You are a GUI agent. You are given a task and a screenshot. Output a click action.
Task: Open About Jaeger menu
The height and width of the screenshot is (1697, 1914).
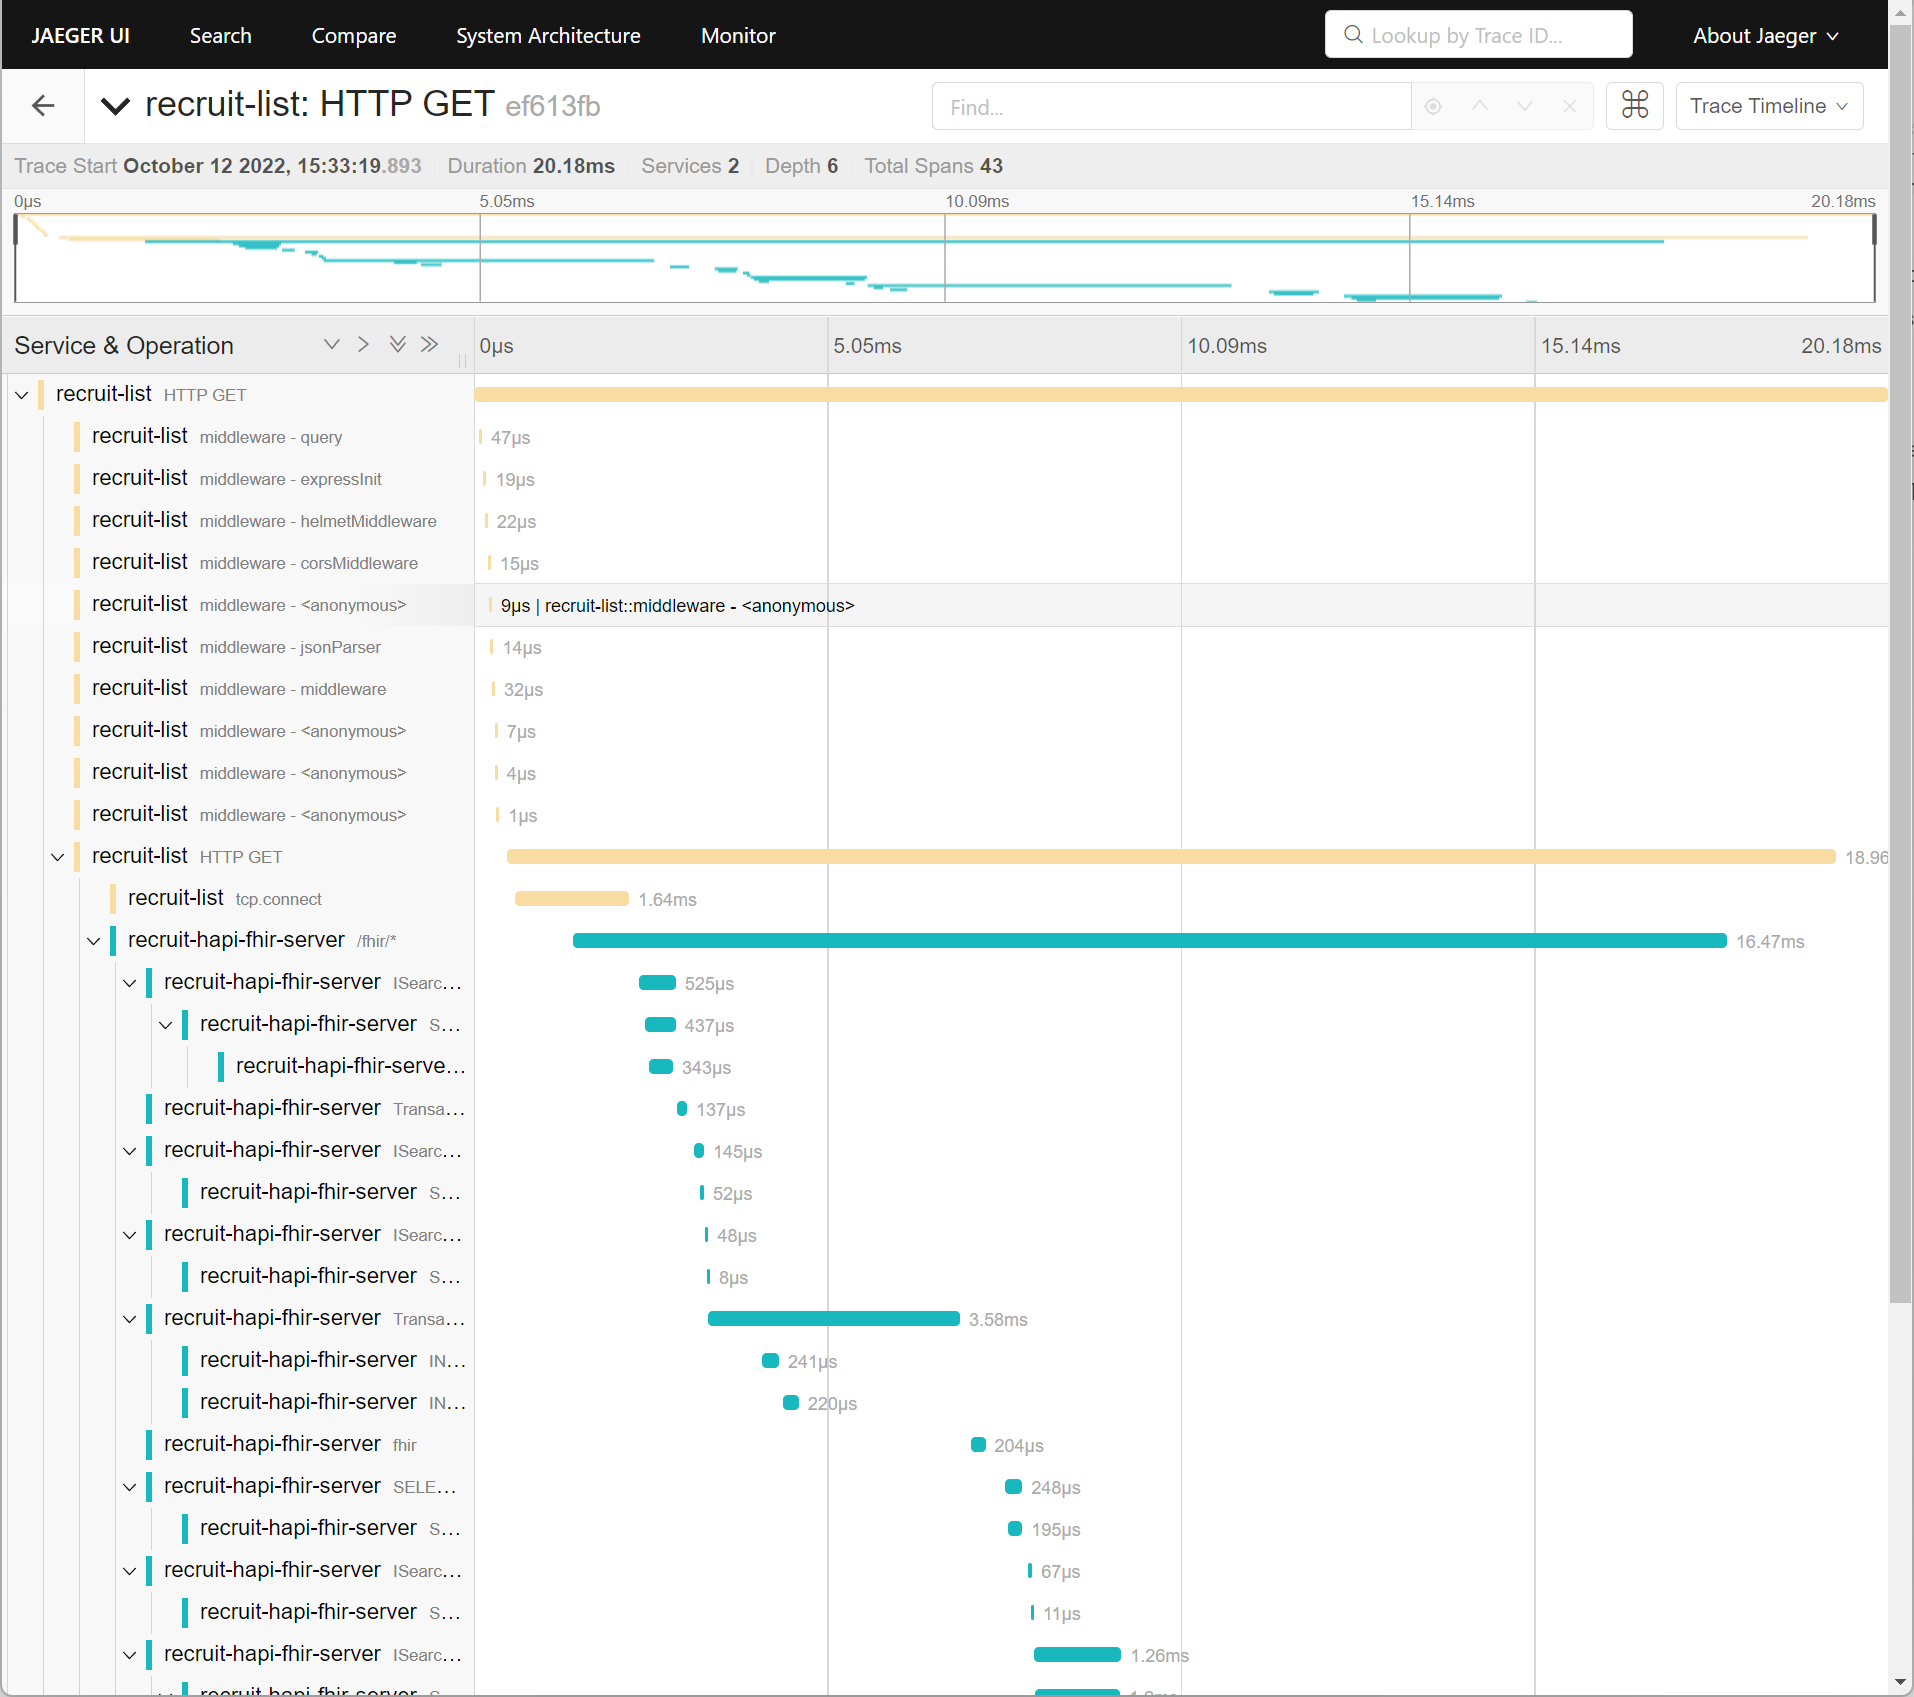click(x=1765, y=36)
